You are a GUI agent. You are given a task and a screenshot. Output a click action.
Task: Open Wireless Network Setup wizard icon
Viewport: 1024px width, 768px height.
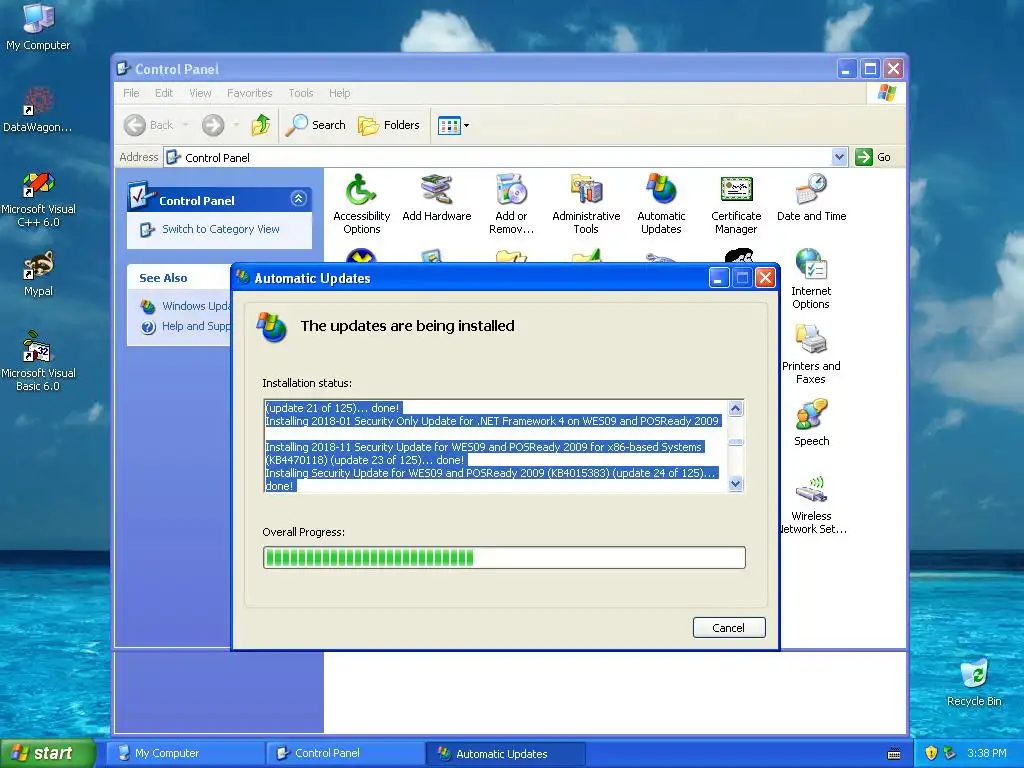click(811, 504)
